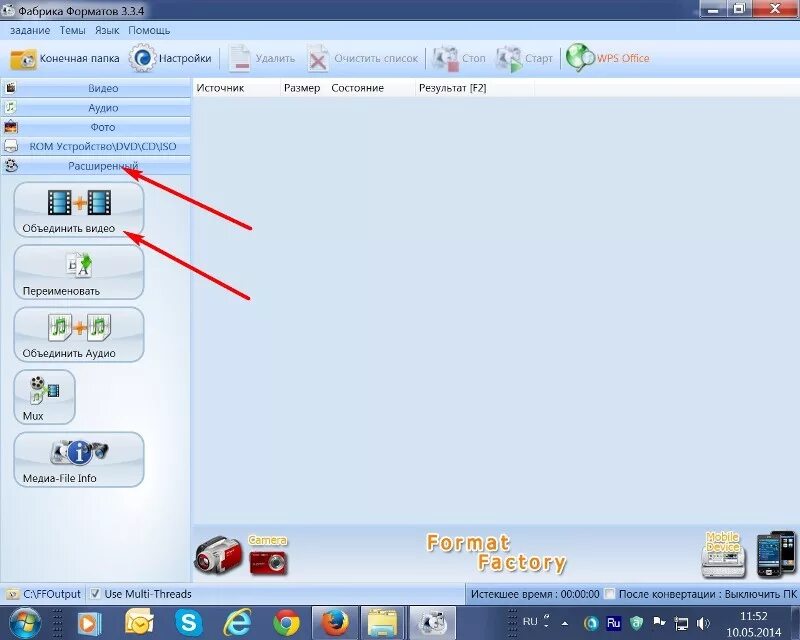Viewport: 800px width, 640px height.
Task: Click the Переименовать button
Action: 79,272
